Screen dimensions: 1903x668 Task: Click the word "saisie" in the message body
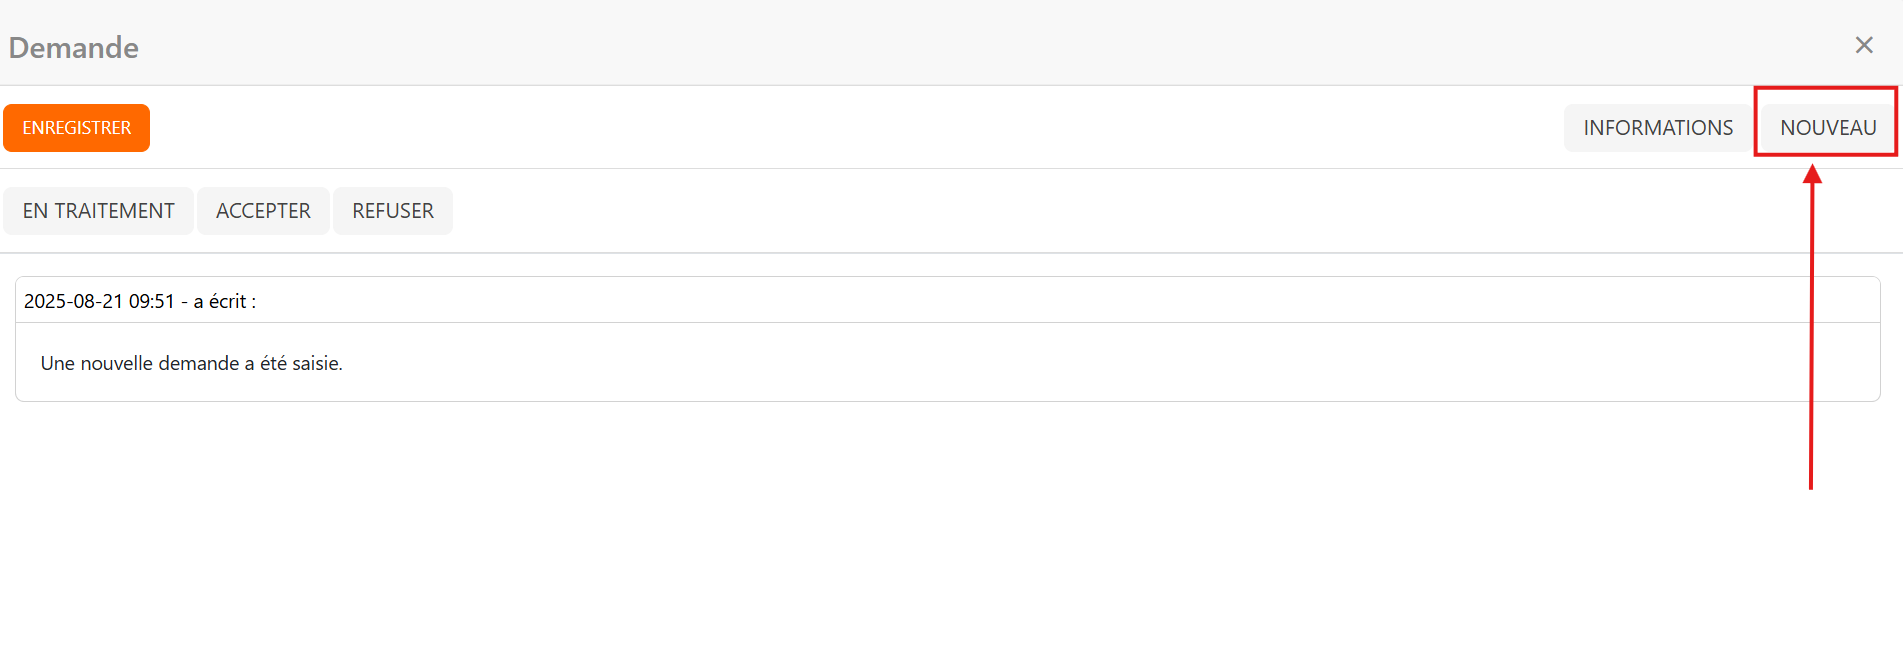click(x=315, y=363)
